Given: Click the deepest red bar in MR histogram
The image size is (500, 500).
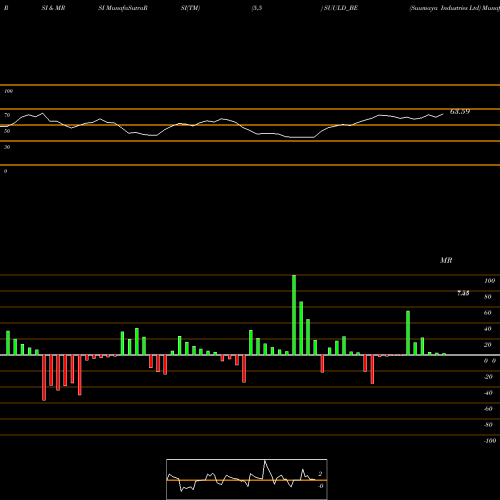Looking at the screenshot, I should pyautogui.click(x=44, y=378).
